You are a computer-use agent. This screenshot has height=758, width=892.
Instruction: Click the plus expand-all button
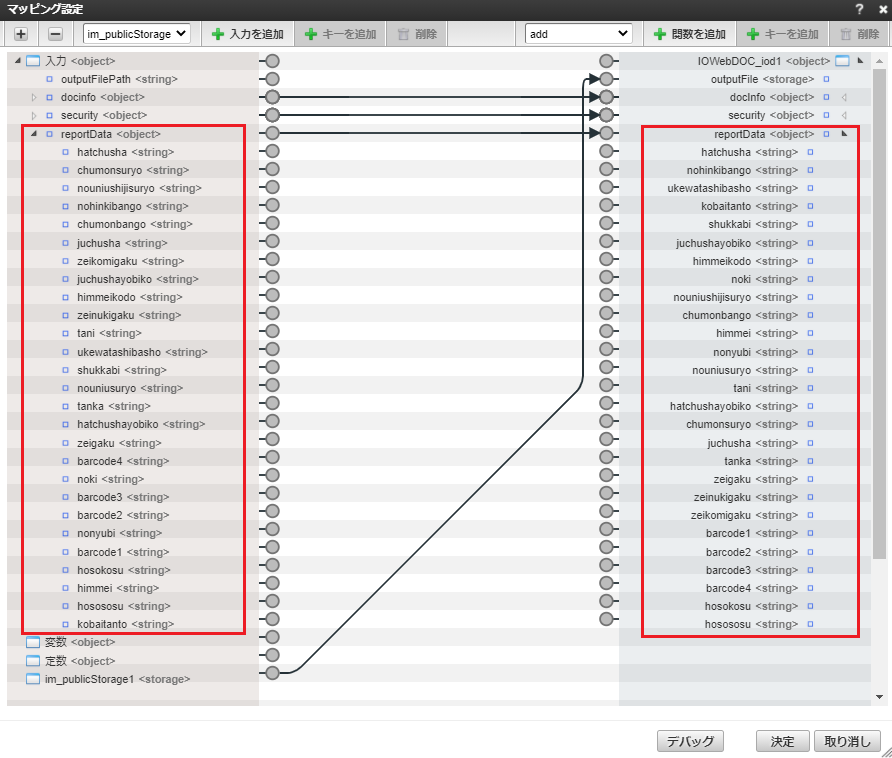point(20,34)
